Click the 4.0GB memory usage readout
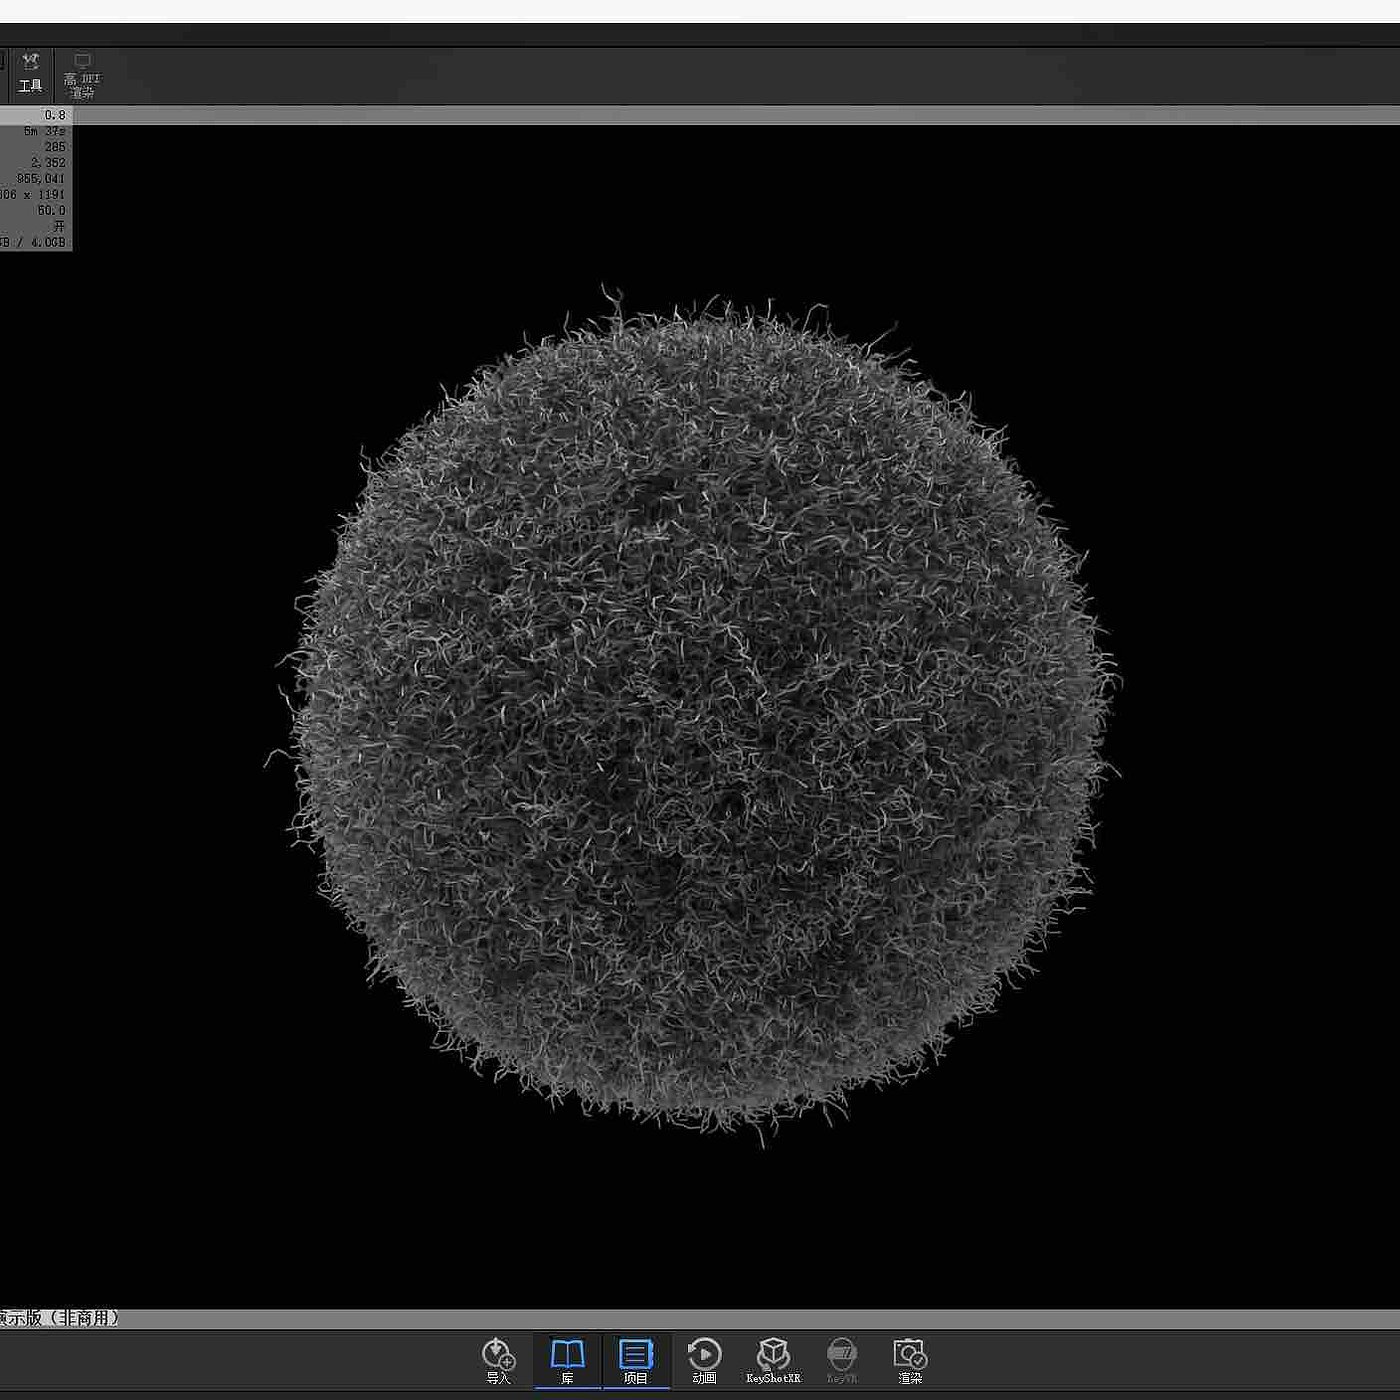 [47, 243]
